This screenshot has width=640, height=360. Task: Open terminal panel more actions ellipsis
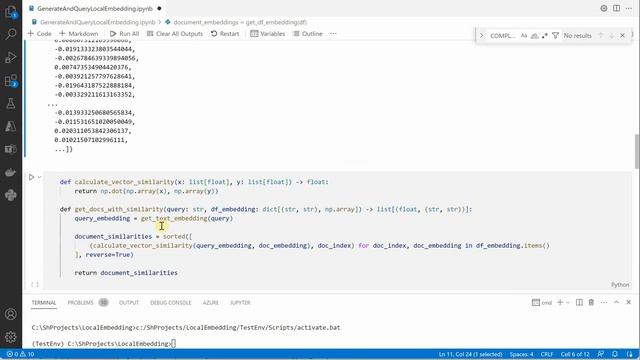[604, 302]
